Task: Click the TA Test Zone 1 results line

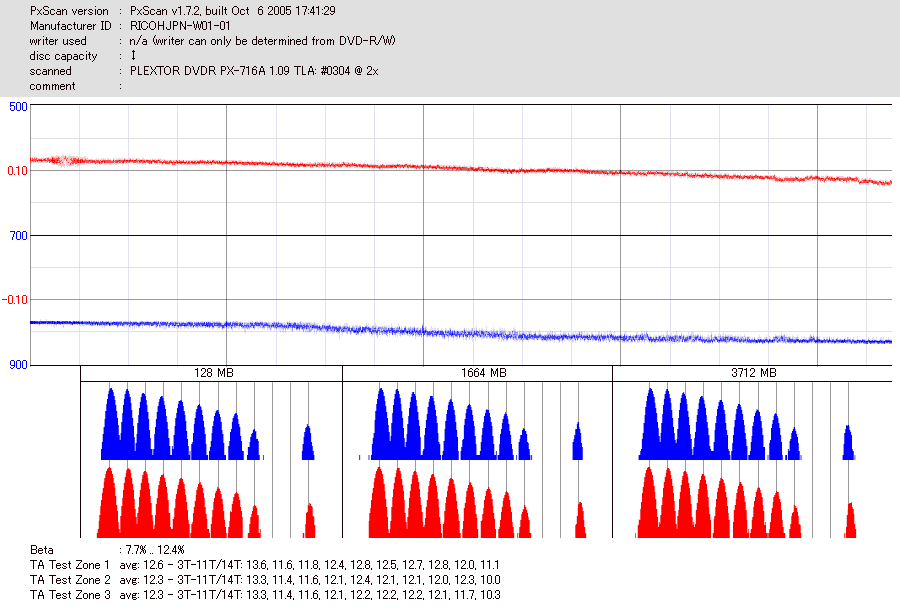Action: [265, 565]
